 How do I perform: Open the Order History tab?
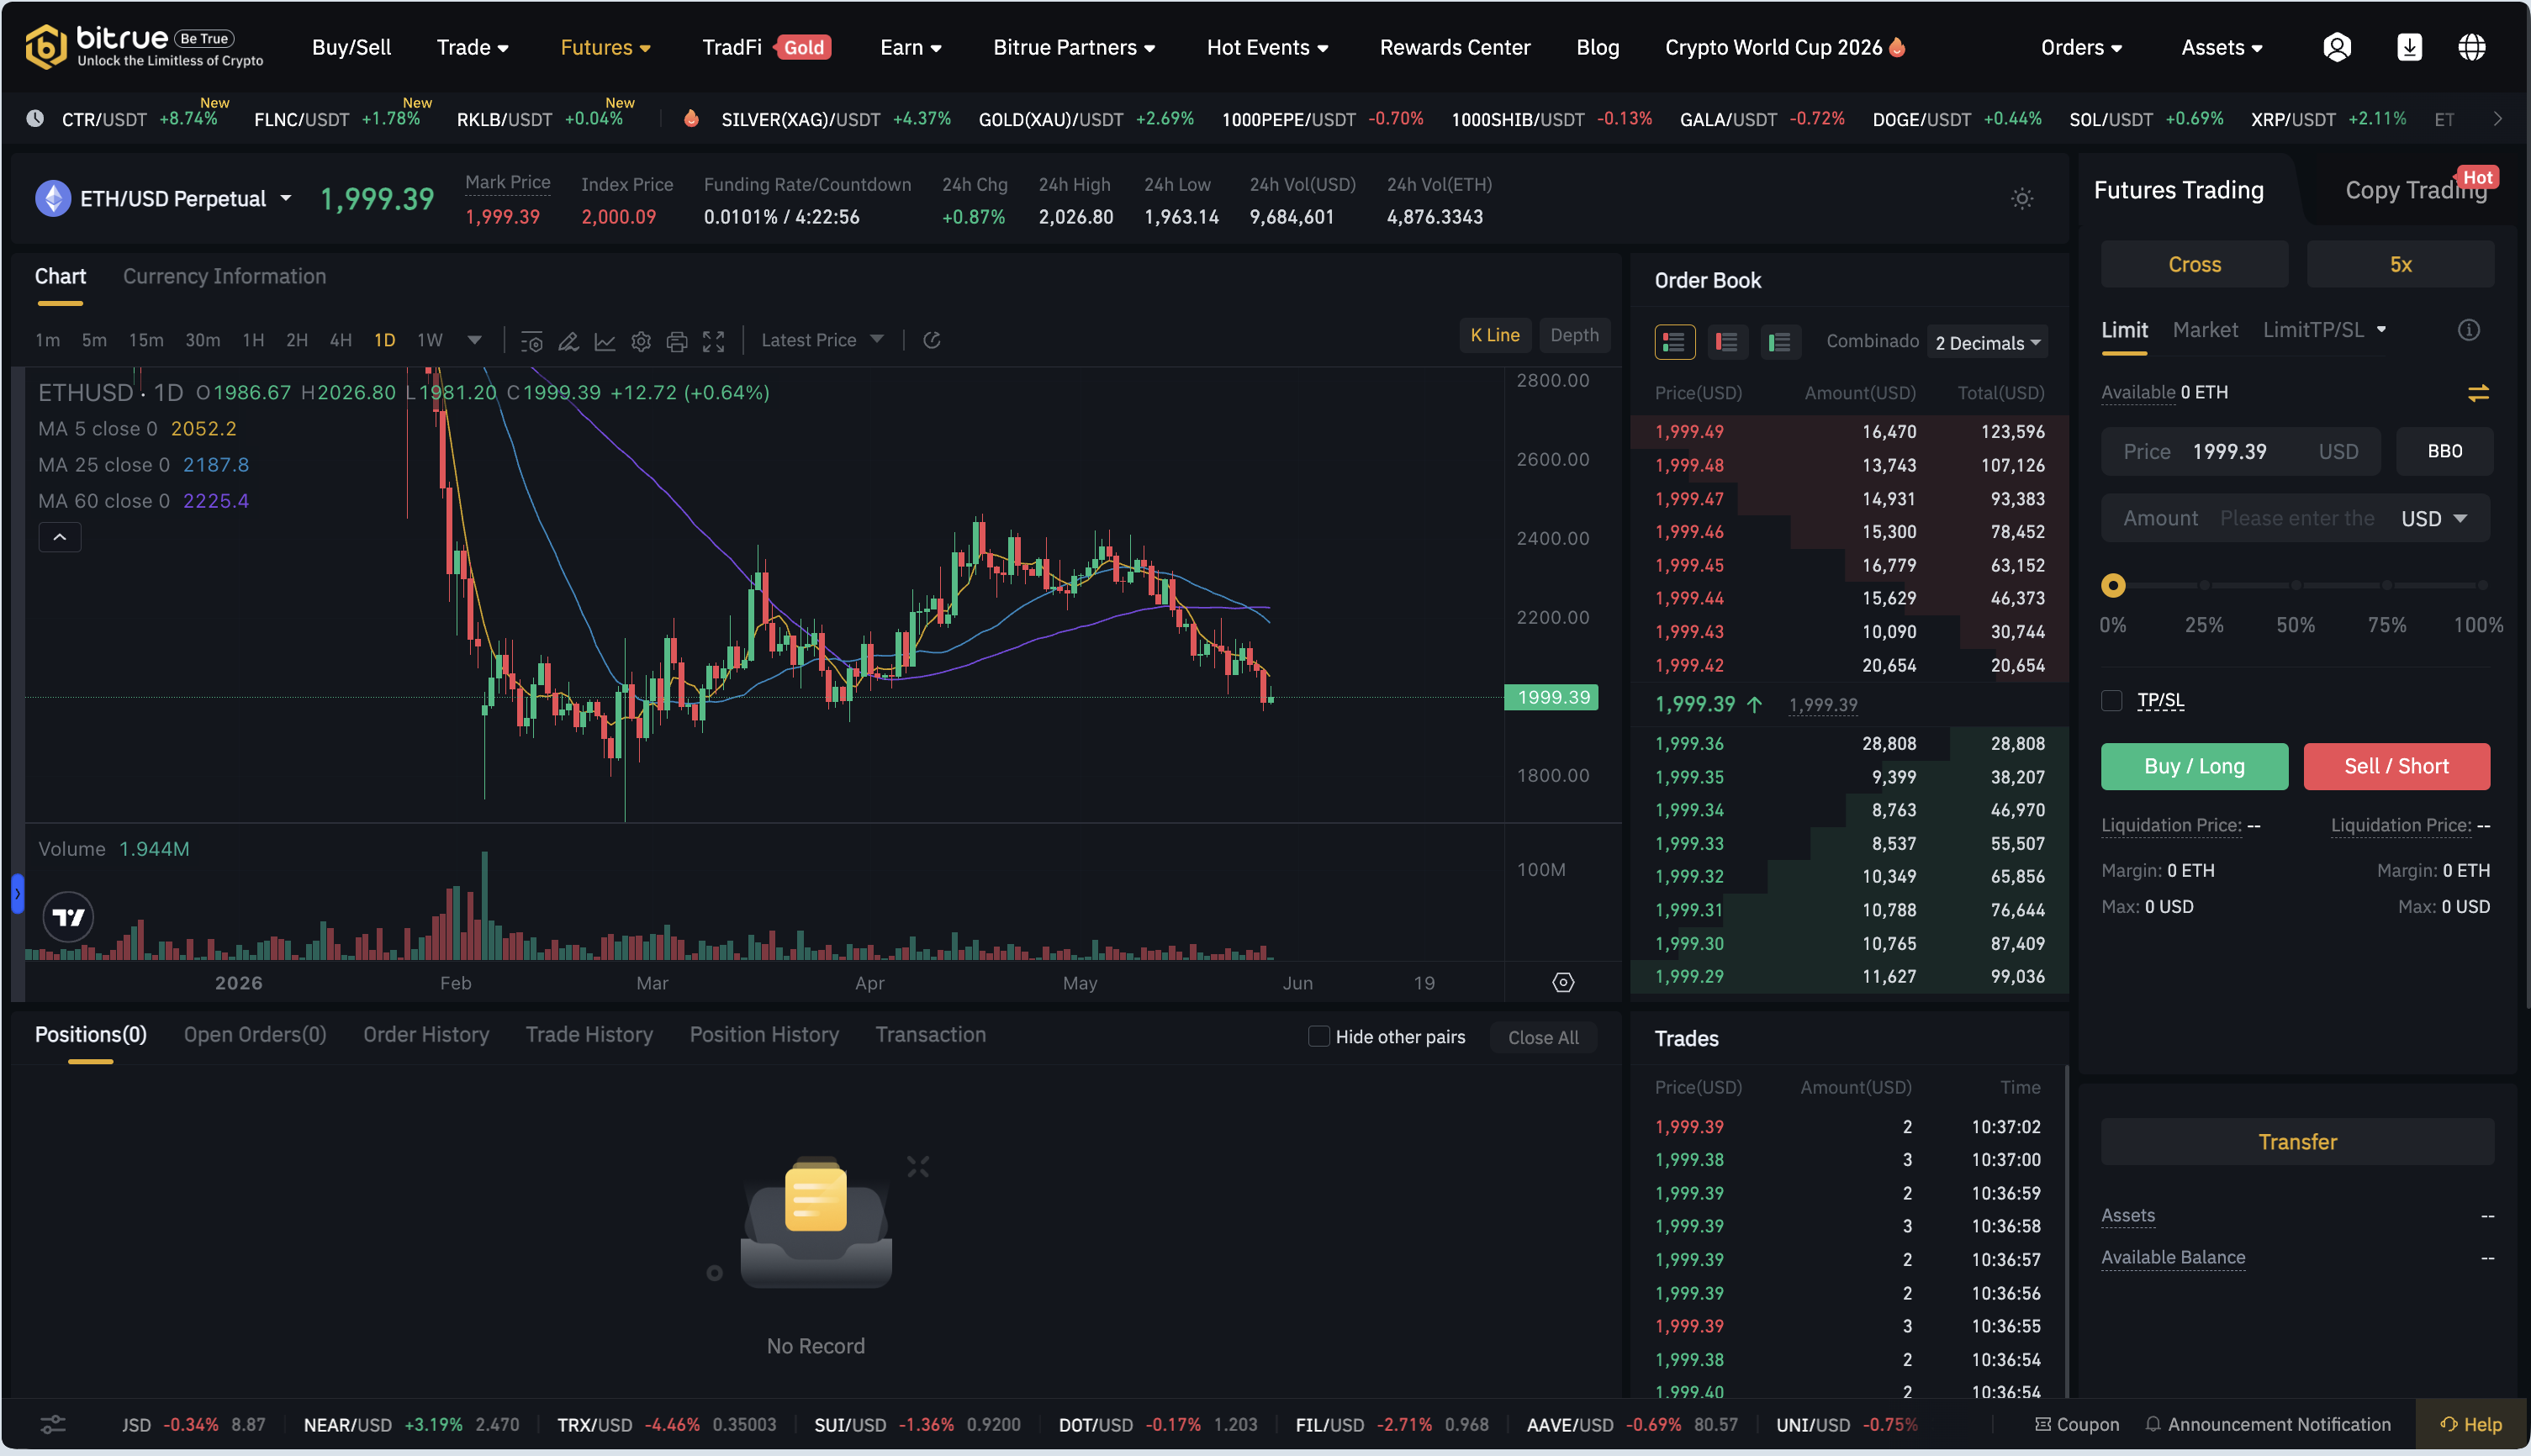point(426,1034)
